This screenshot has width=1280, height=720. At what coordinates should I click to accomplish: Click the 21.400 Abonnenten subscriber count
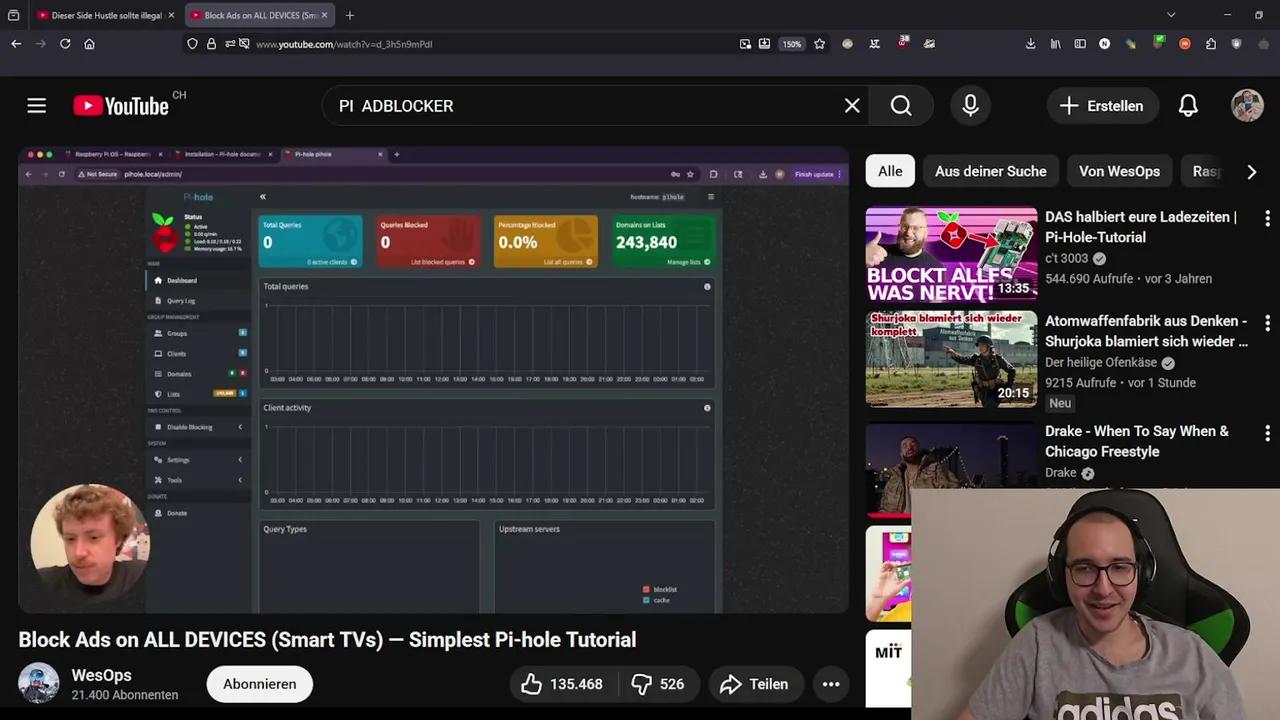coord(125,695)
